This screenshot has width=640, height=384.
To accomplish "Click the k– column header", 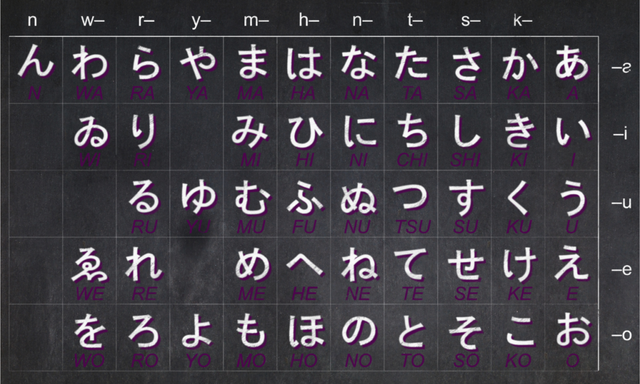I will 522,20.
